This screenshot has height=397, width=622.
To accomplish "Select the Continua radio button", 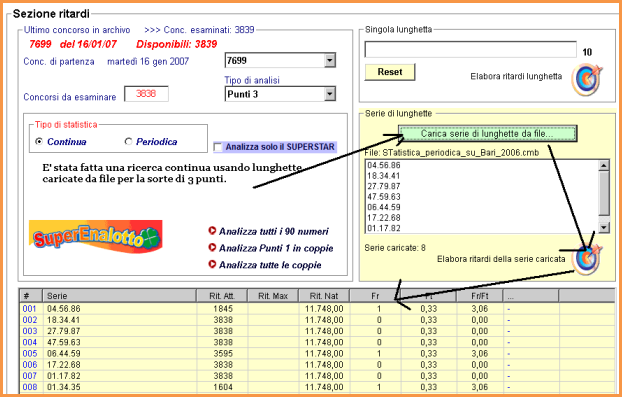I will tap(39, 141).
